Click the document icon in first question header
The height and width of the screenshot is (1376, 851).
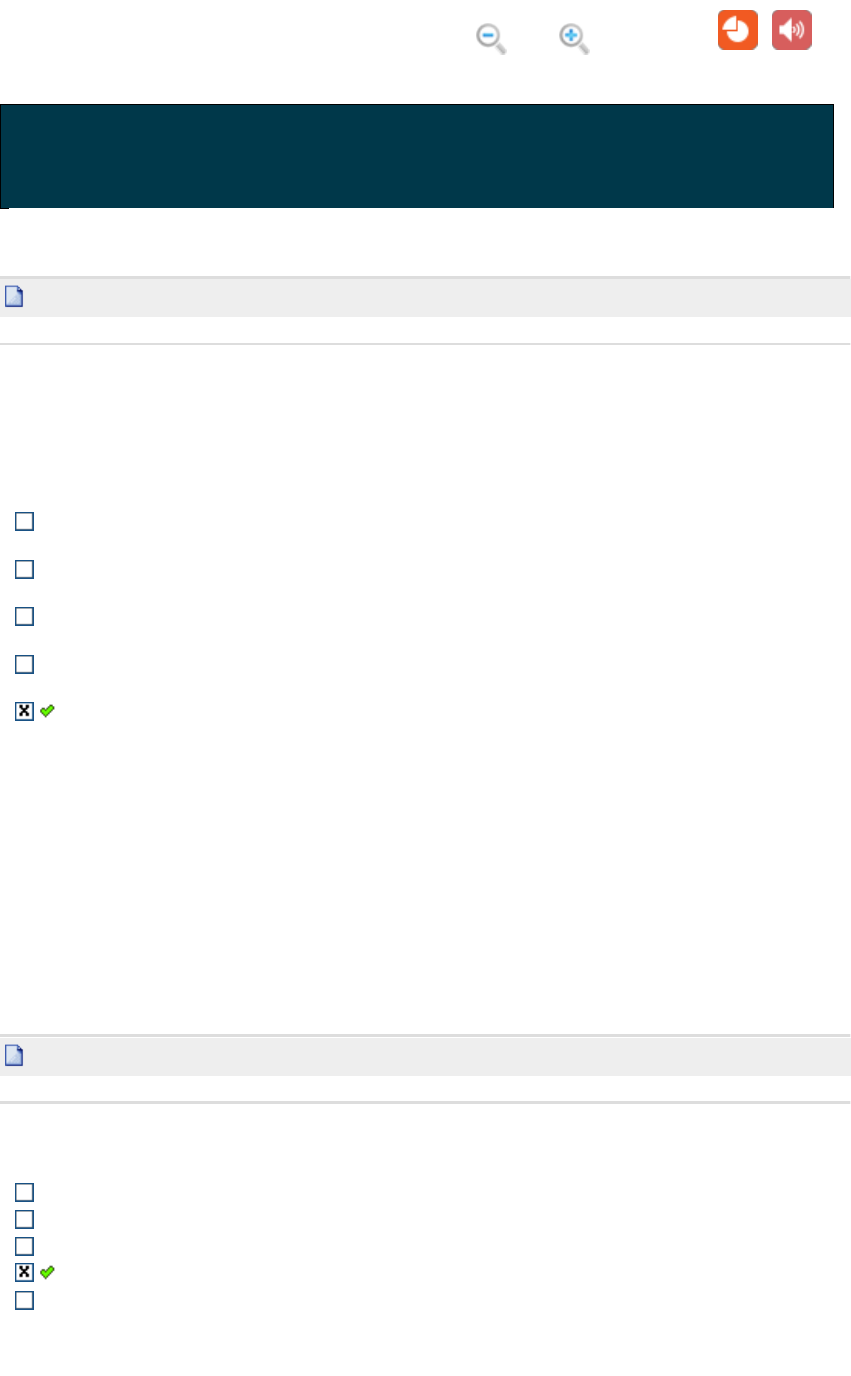[15, 297]
